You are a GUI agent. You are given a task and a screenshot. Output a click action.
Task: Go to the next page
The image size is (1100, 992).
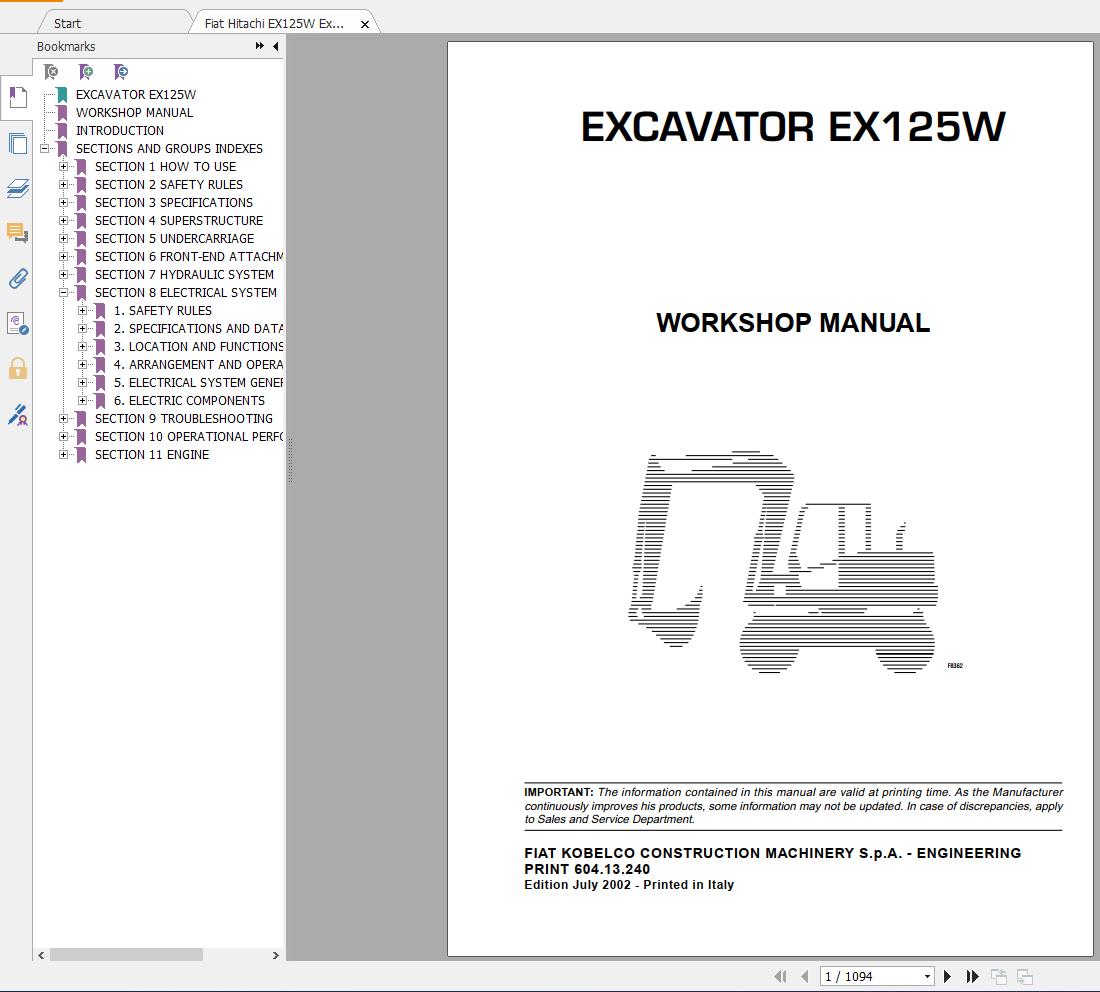[x=947, y=976]
